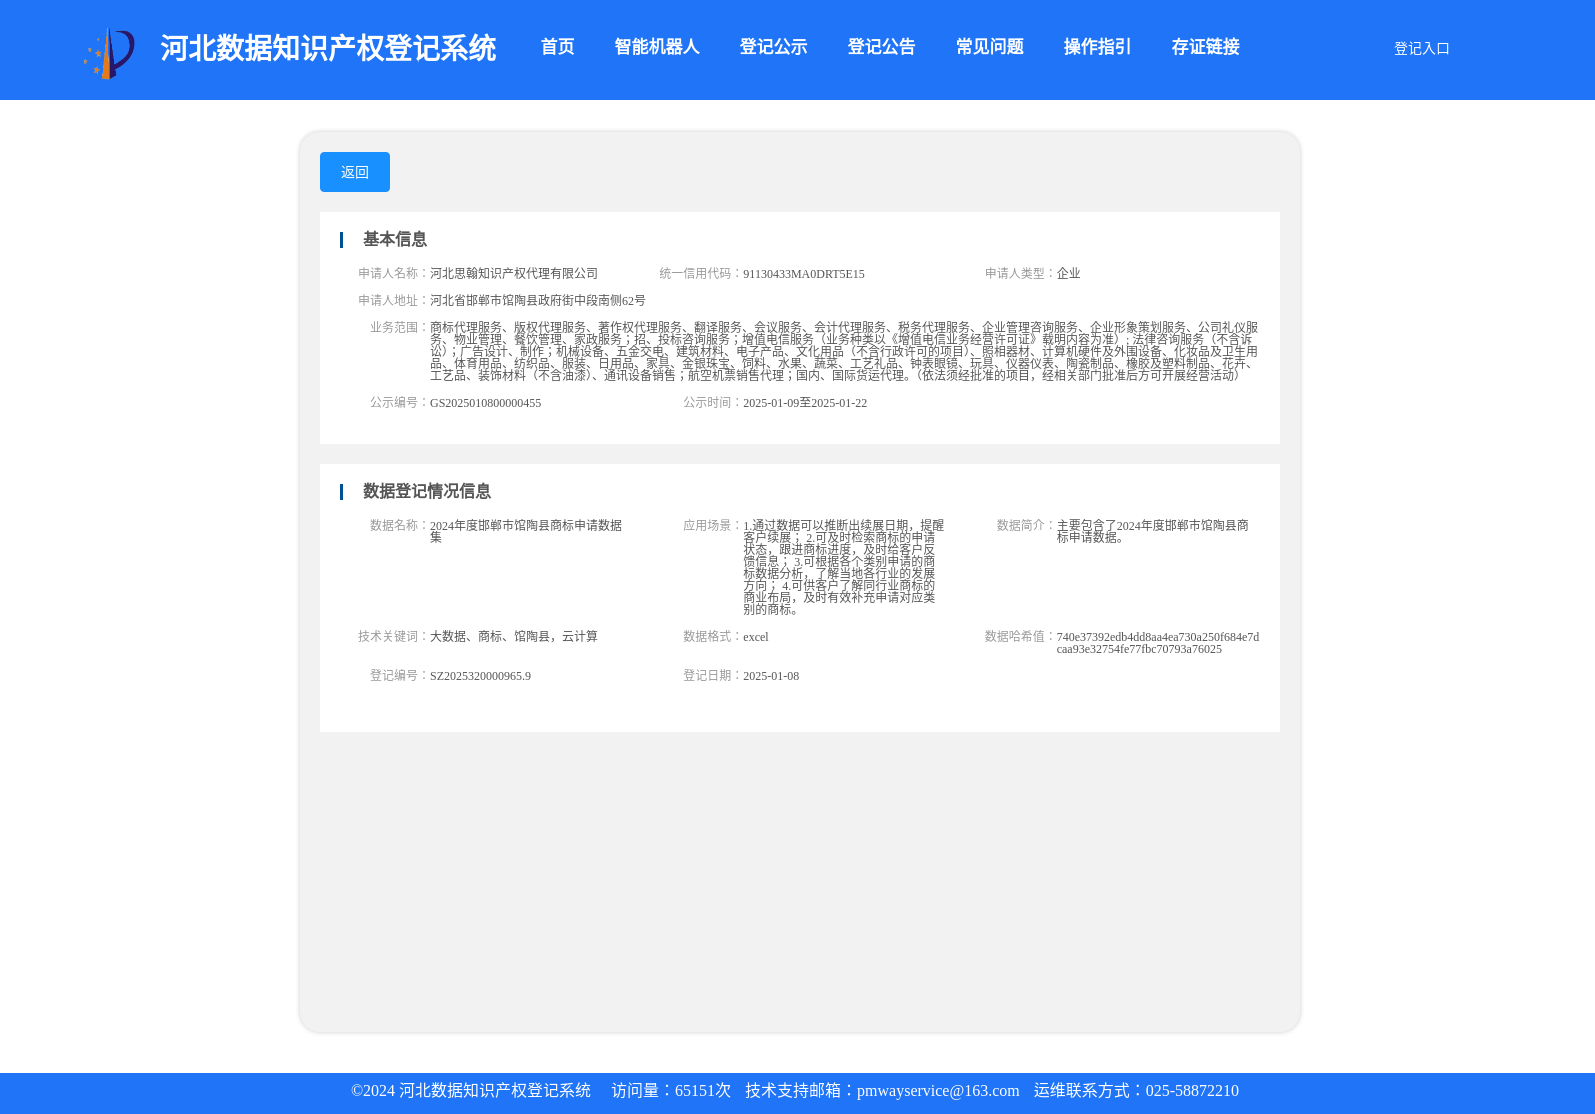
Task: Select applicant name 河北思翰知识产权代理有限公司
Action: pos(514,273)
